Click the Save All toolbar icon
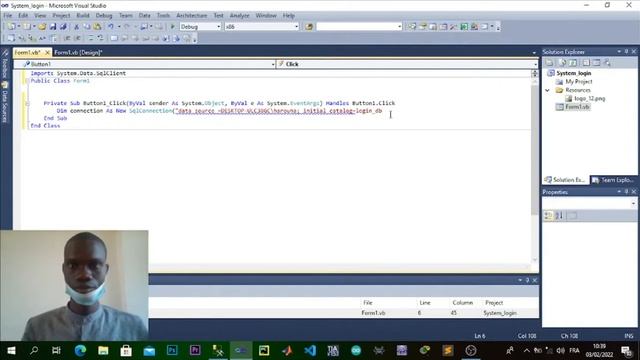Viewport: 640px width, 360px height. pos(63,27)
